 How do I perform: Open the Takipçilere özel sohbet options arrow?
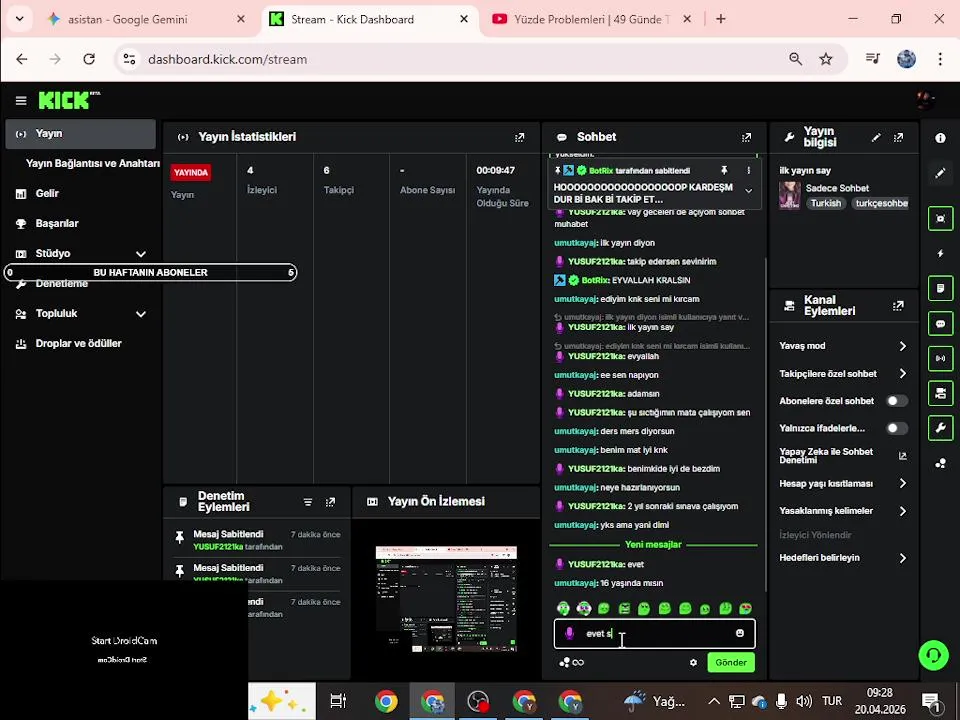tap(902, 373)
